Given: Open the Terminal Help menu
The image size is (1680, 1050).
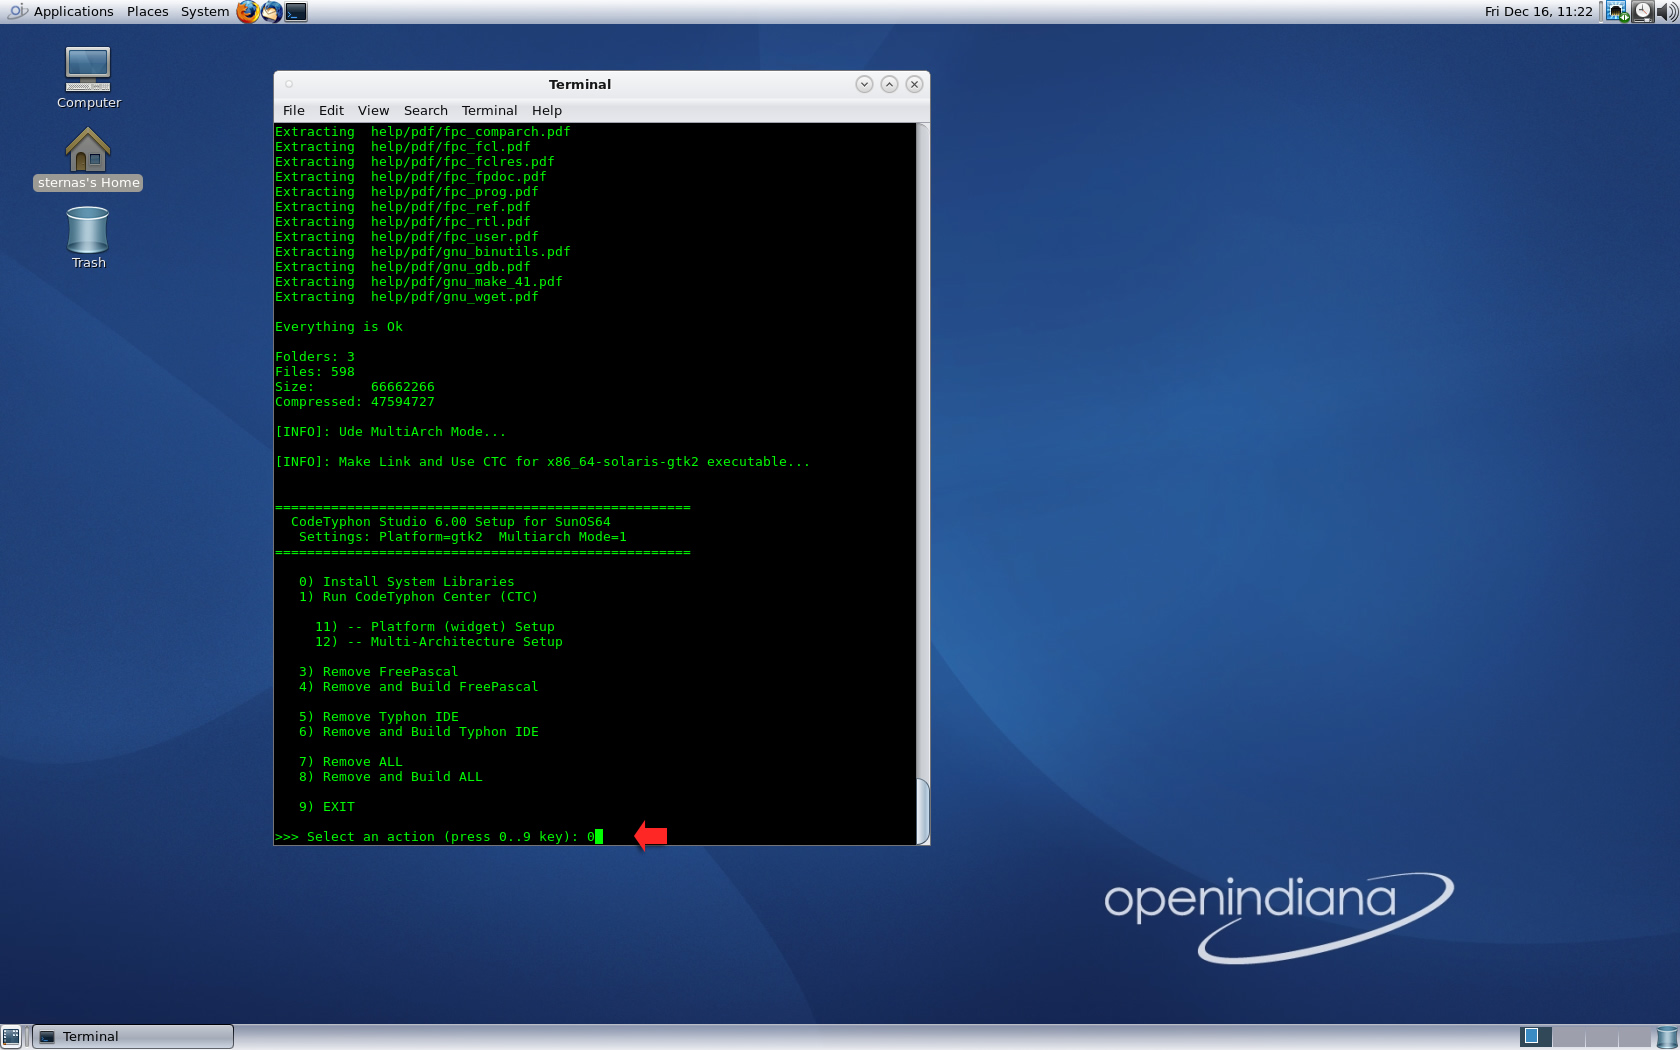Looking at the screenshot, I should [546, 110].
